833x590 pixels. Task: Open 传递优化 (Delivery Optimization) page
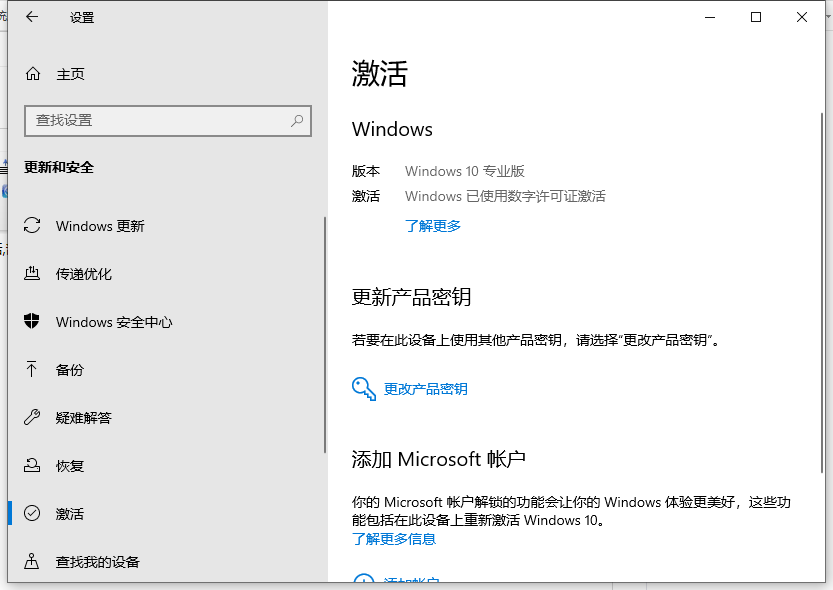click(x=83, y=274)
